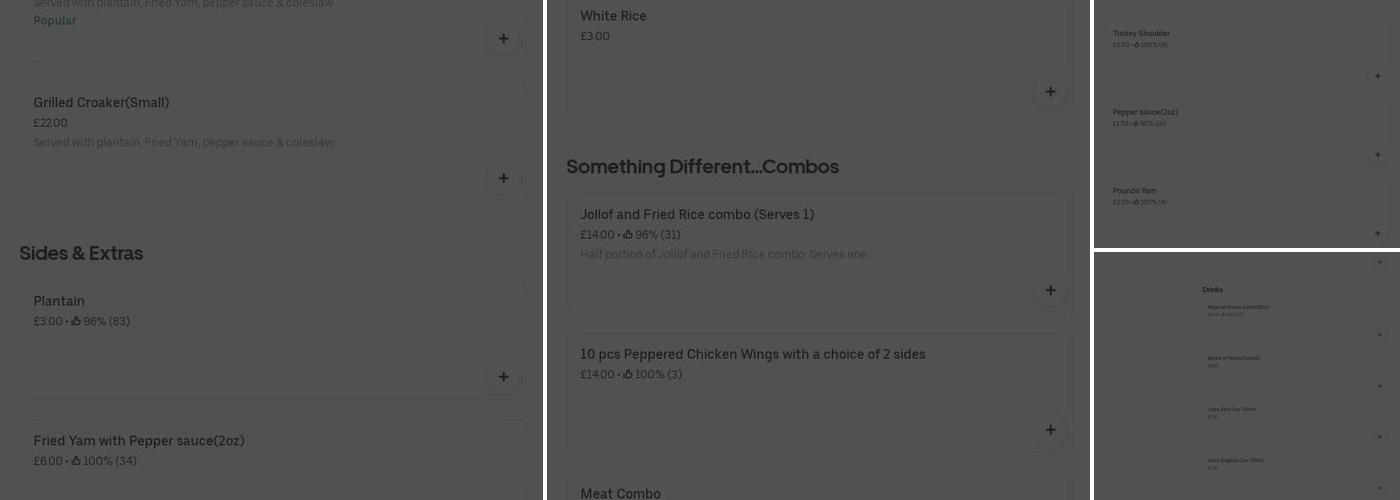Add Turkey Shoulder using plus icon
This screenshot has width=1400, height=500.
(x=1377, y=76)
